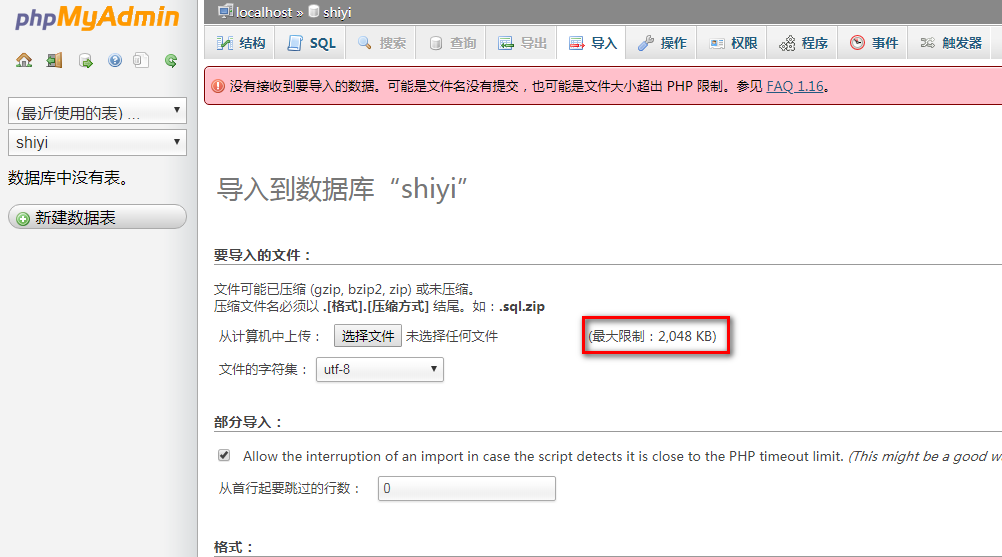Open the 导出 tab
The height and width of the screenshot is (557, 1002).
522,43
